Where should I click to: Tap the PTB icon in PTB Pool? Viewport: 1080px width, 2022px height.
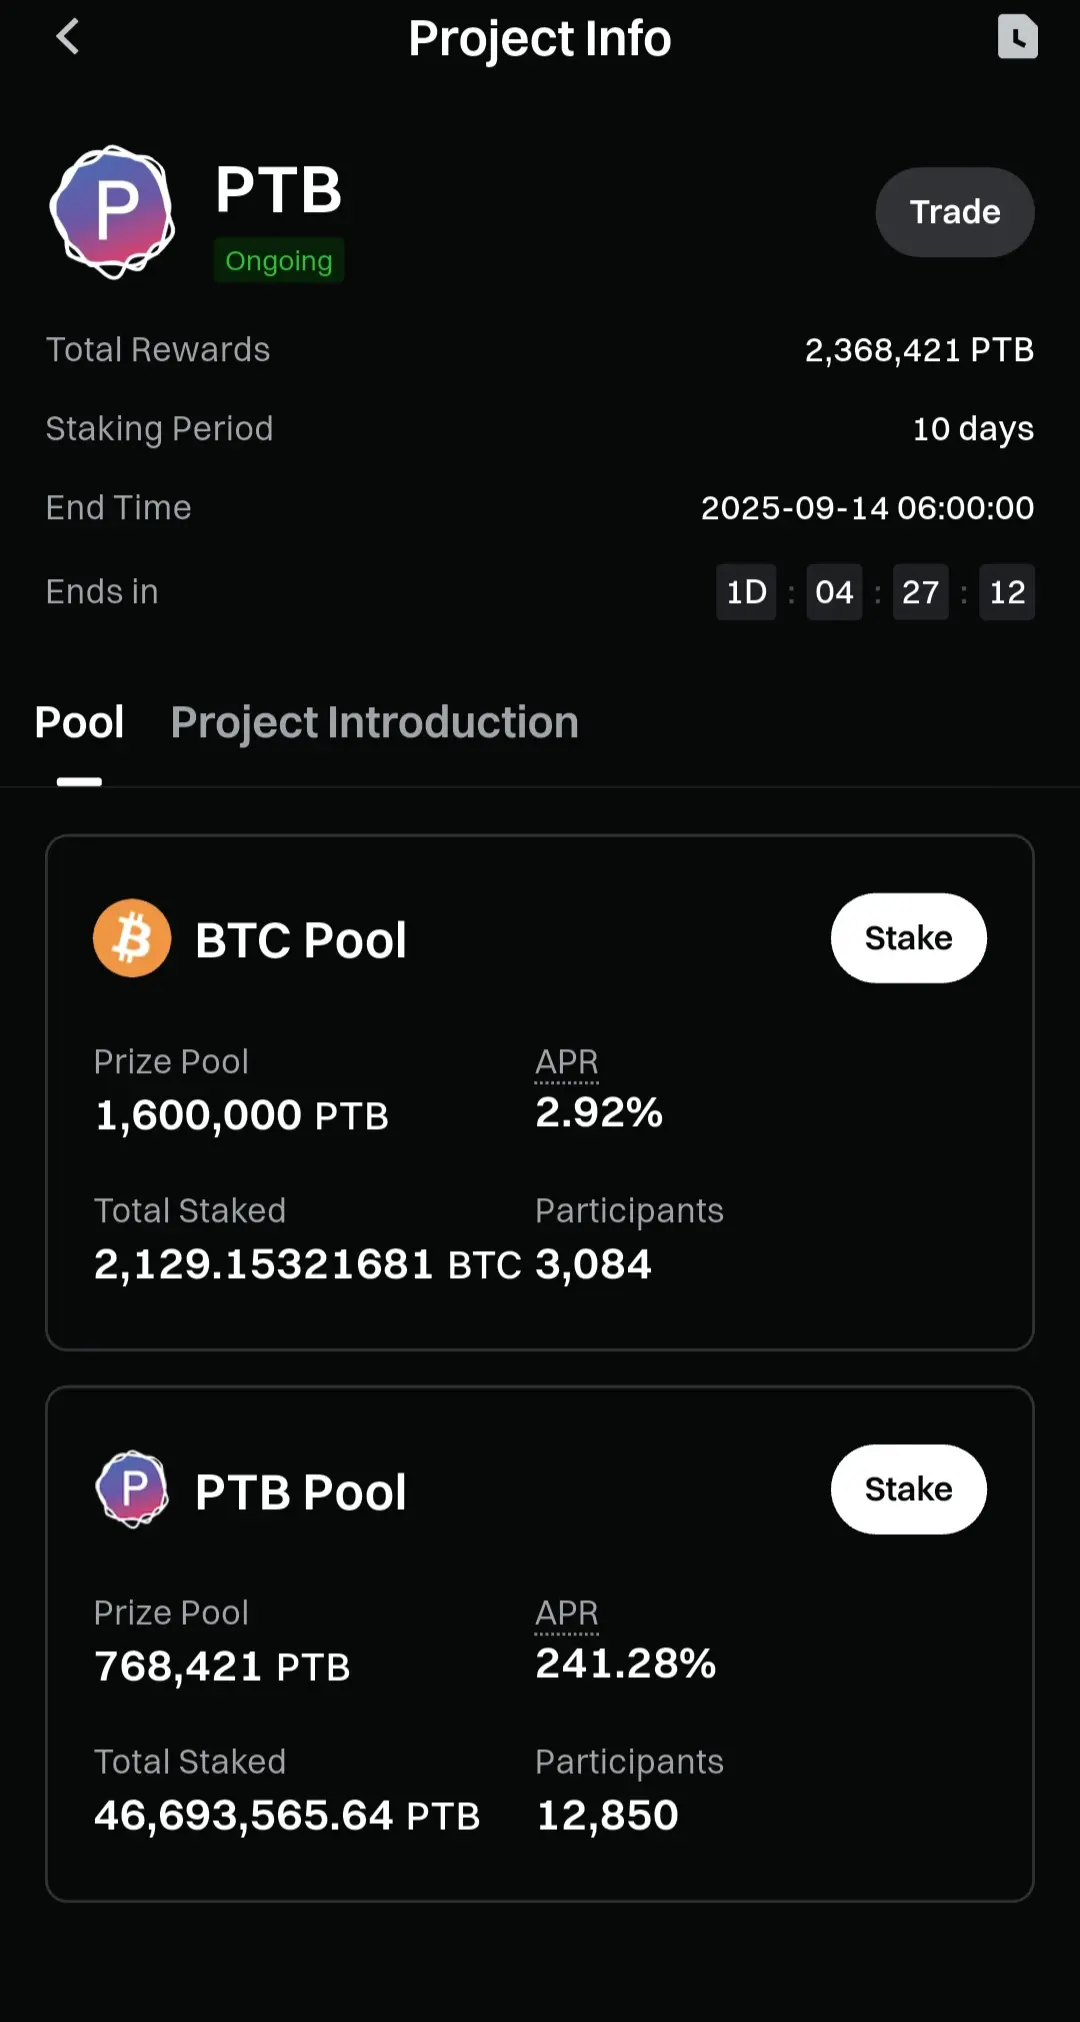click(x=132, y=1489)
